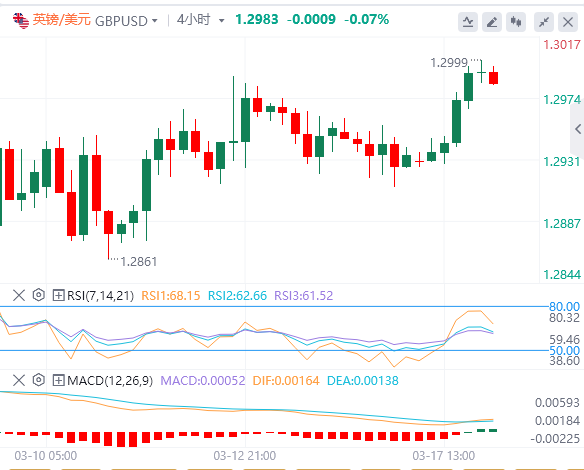Viewport: 584px width, 470px height.
Task: Click the 1.2999 high price label
Action: (x=449, y=63)
